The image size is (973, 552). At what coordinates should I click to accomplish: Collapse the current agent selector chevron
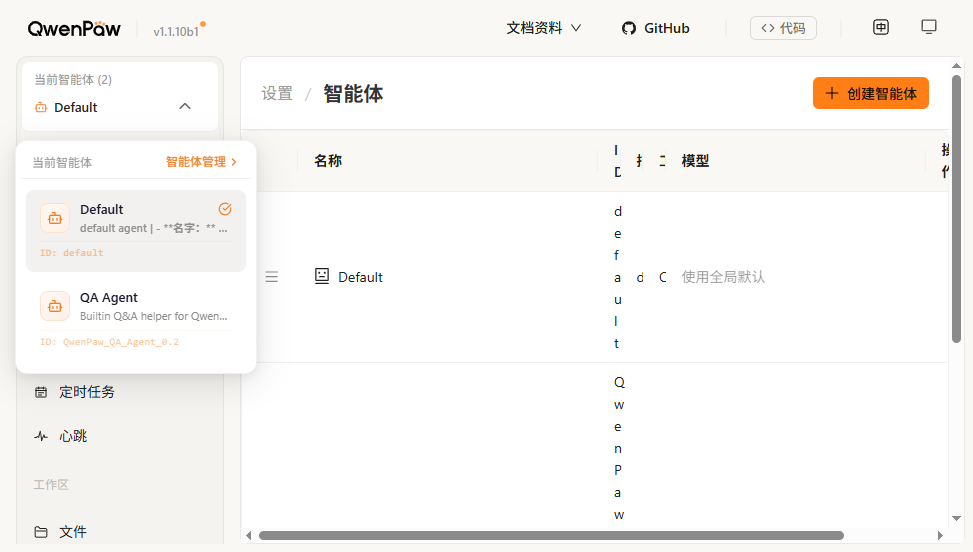[x=185, y=107]
